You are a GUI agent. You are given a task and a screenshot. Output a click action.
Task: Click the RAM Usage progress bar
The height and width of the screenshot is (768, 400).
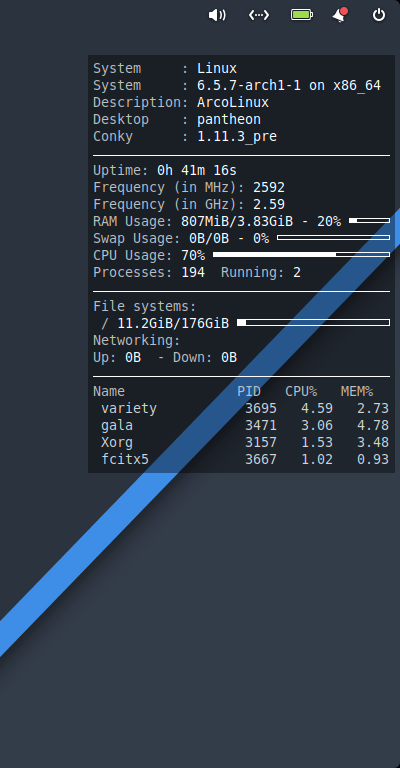coord(369,221)
